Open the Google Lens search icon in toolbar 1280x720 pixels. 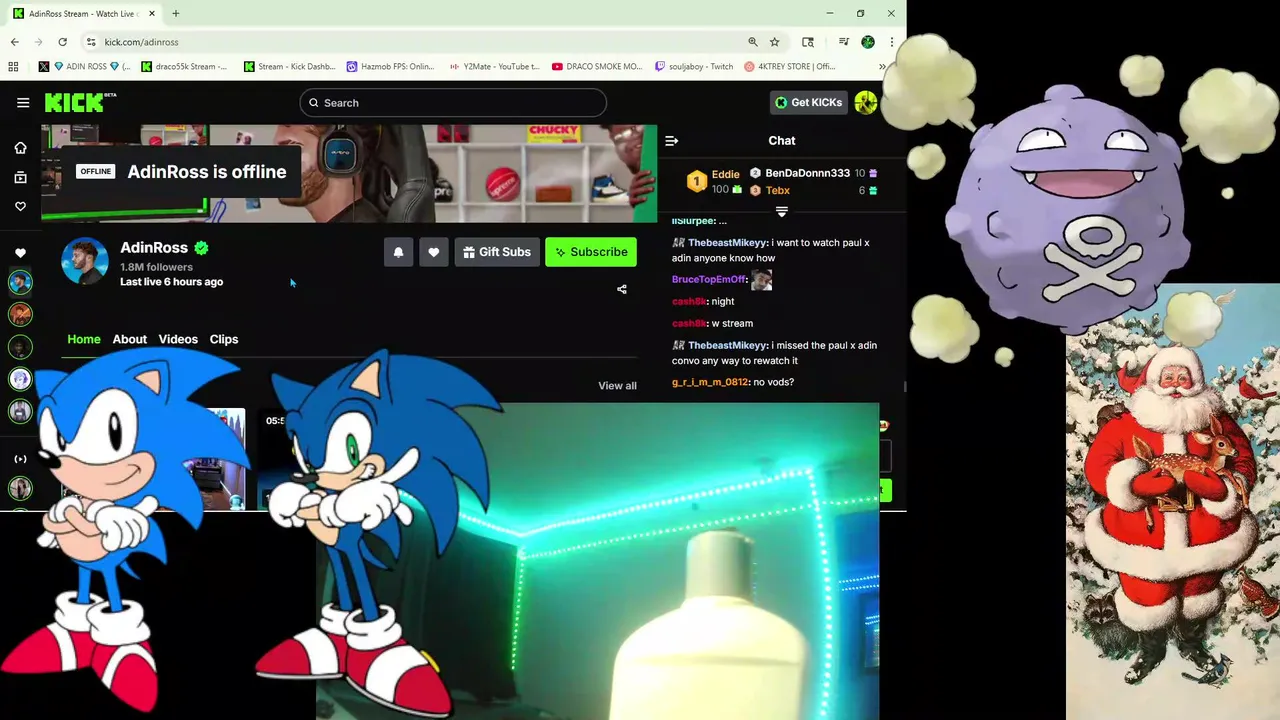pyautogui.click(x=808, y=42)
